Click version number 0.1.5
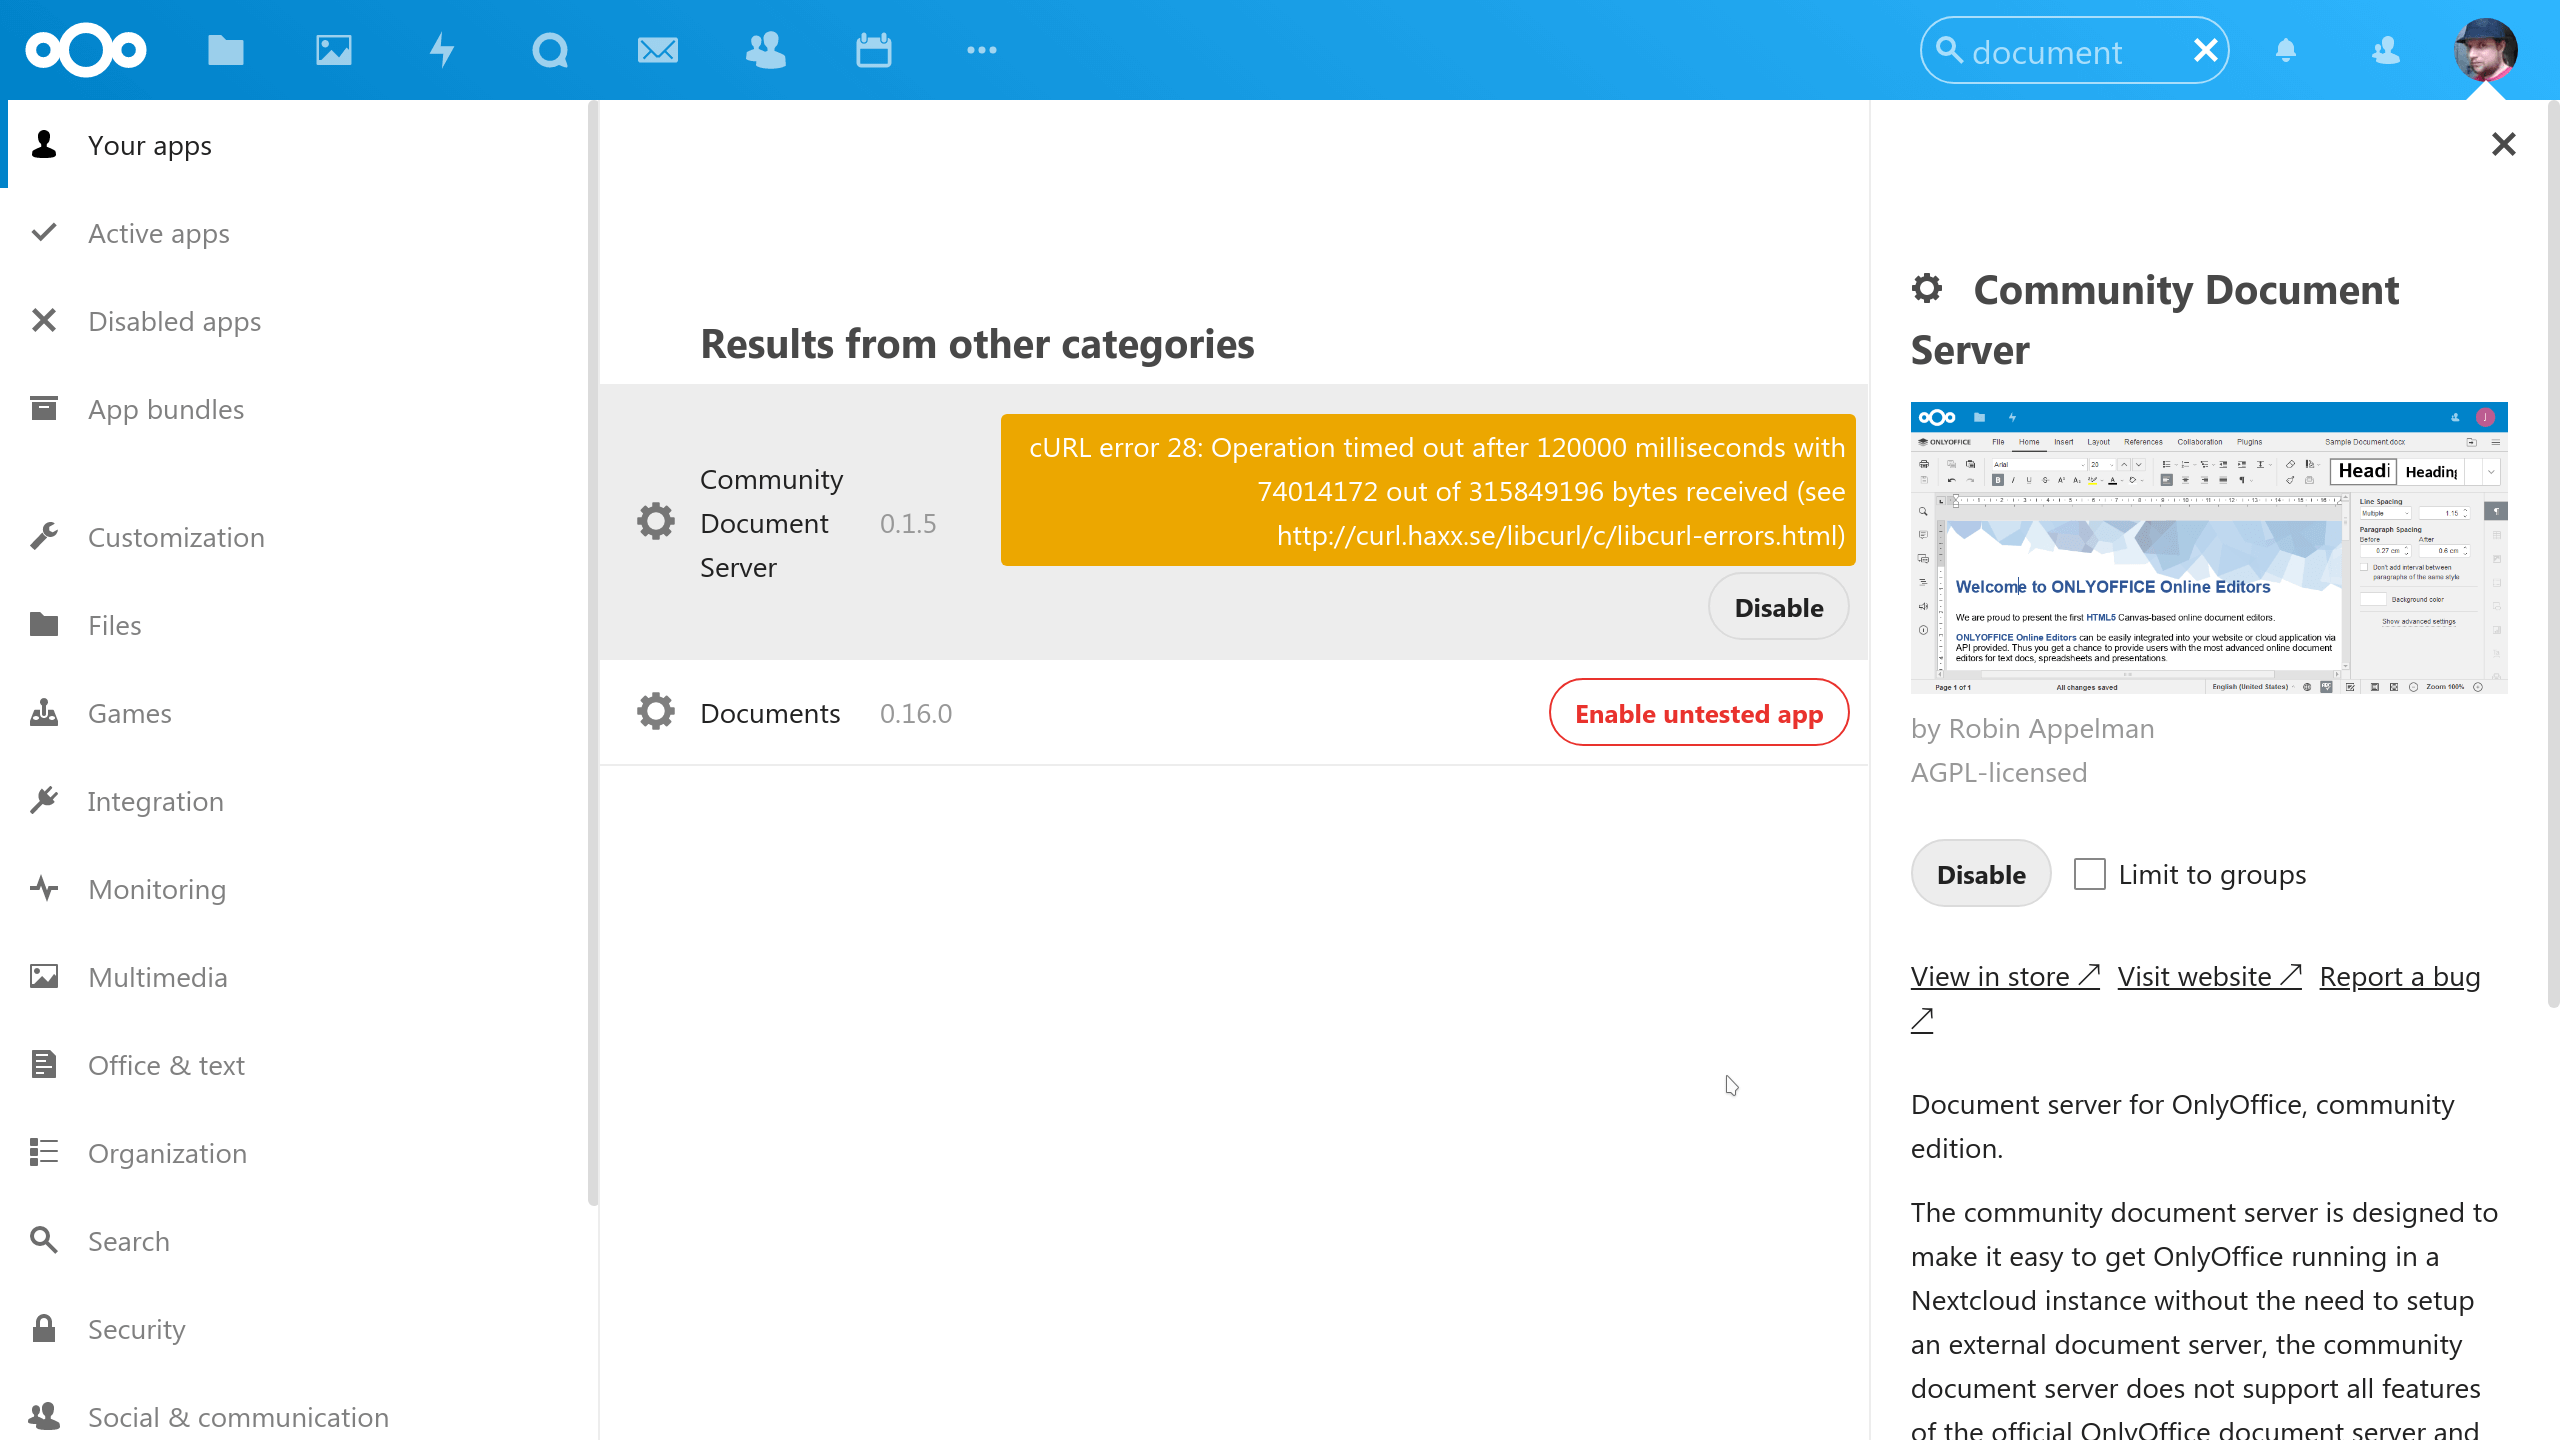 pos(908,523)
